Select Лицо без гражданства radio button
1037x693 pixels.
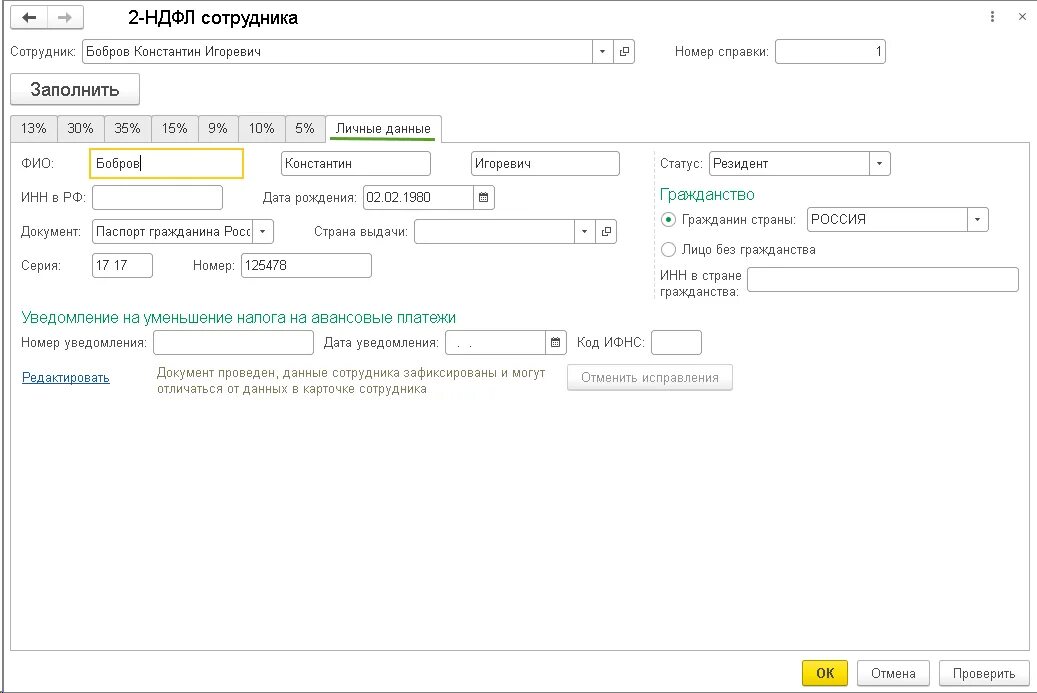tap(668, 249)
